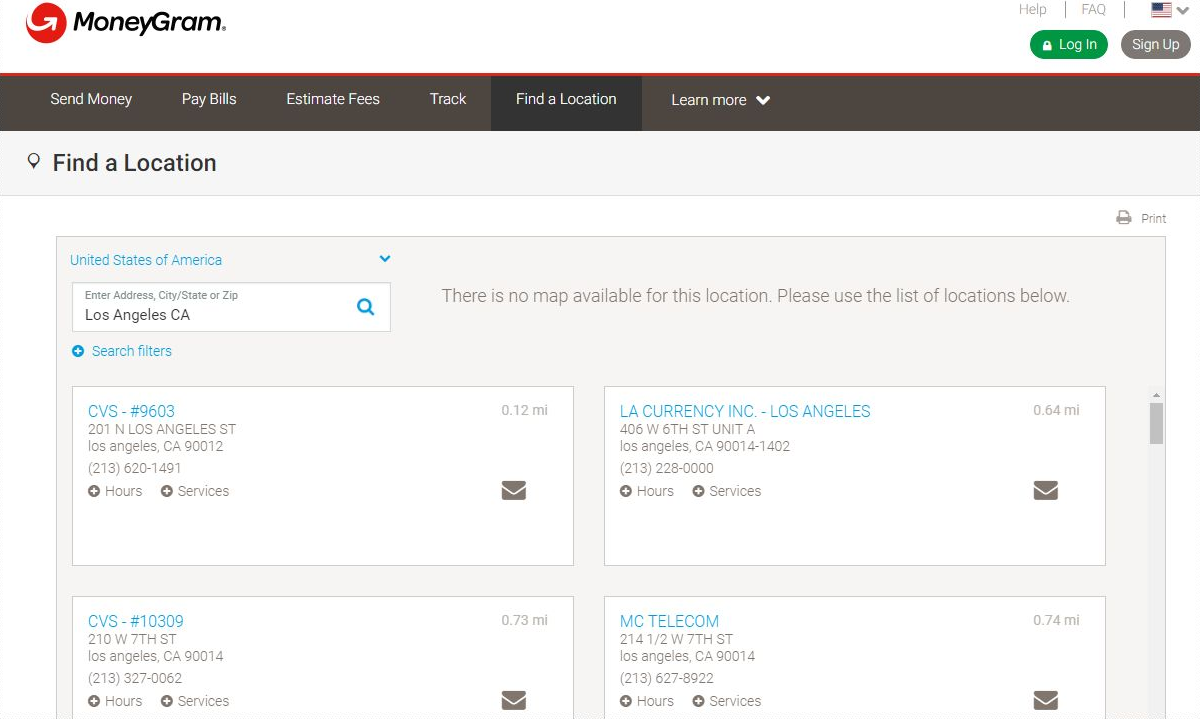Click phone number (213) 228-0000
Image resolution: width=1200 pixels, height=719 pixels.
pyautogui.click(x=667, y=468)
